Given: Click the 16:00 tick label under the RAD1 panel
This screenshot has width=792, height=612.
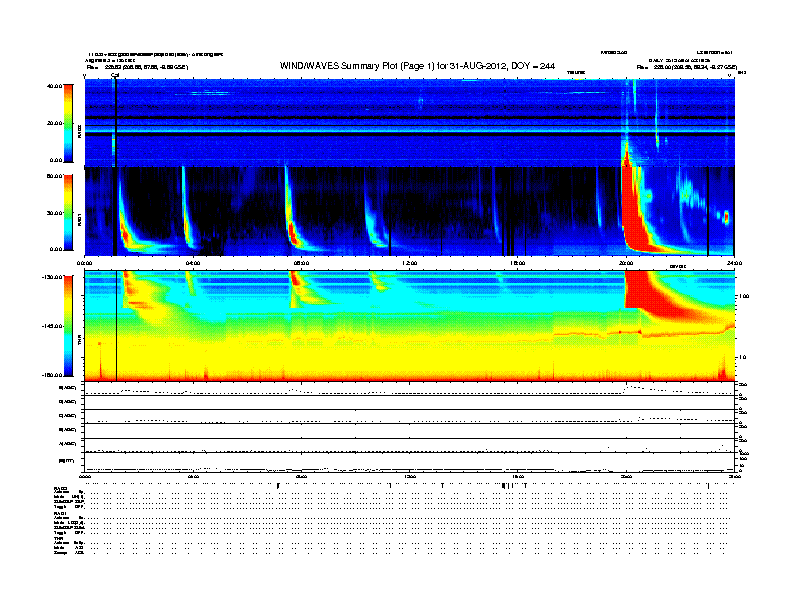Looking at the screenshot, I should pyautogui.click(x=518, y=263).
